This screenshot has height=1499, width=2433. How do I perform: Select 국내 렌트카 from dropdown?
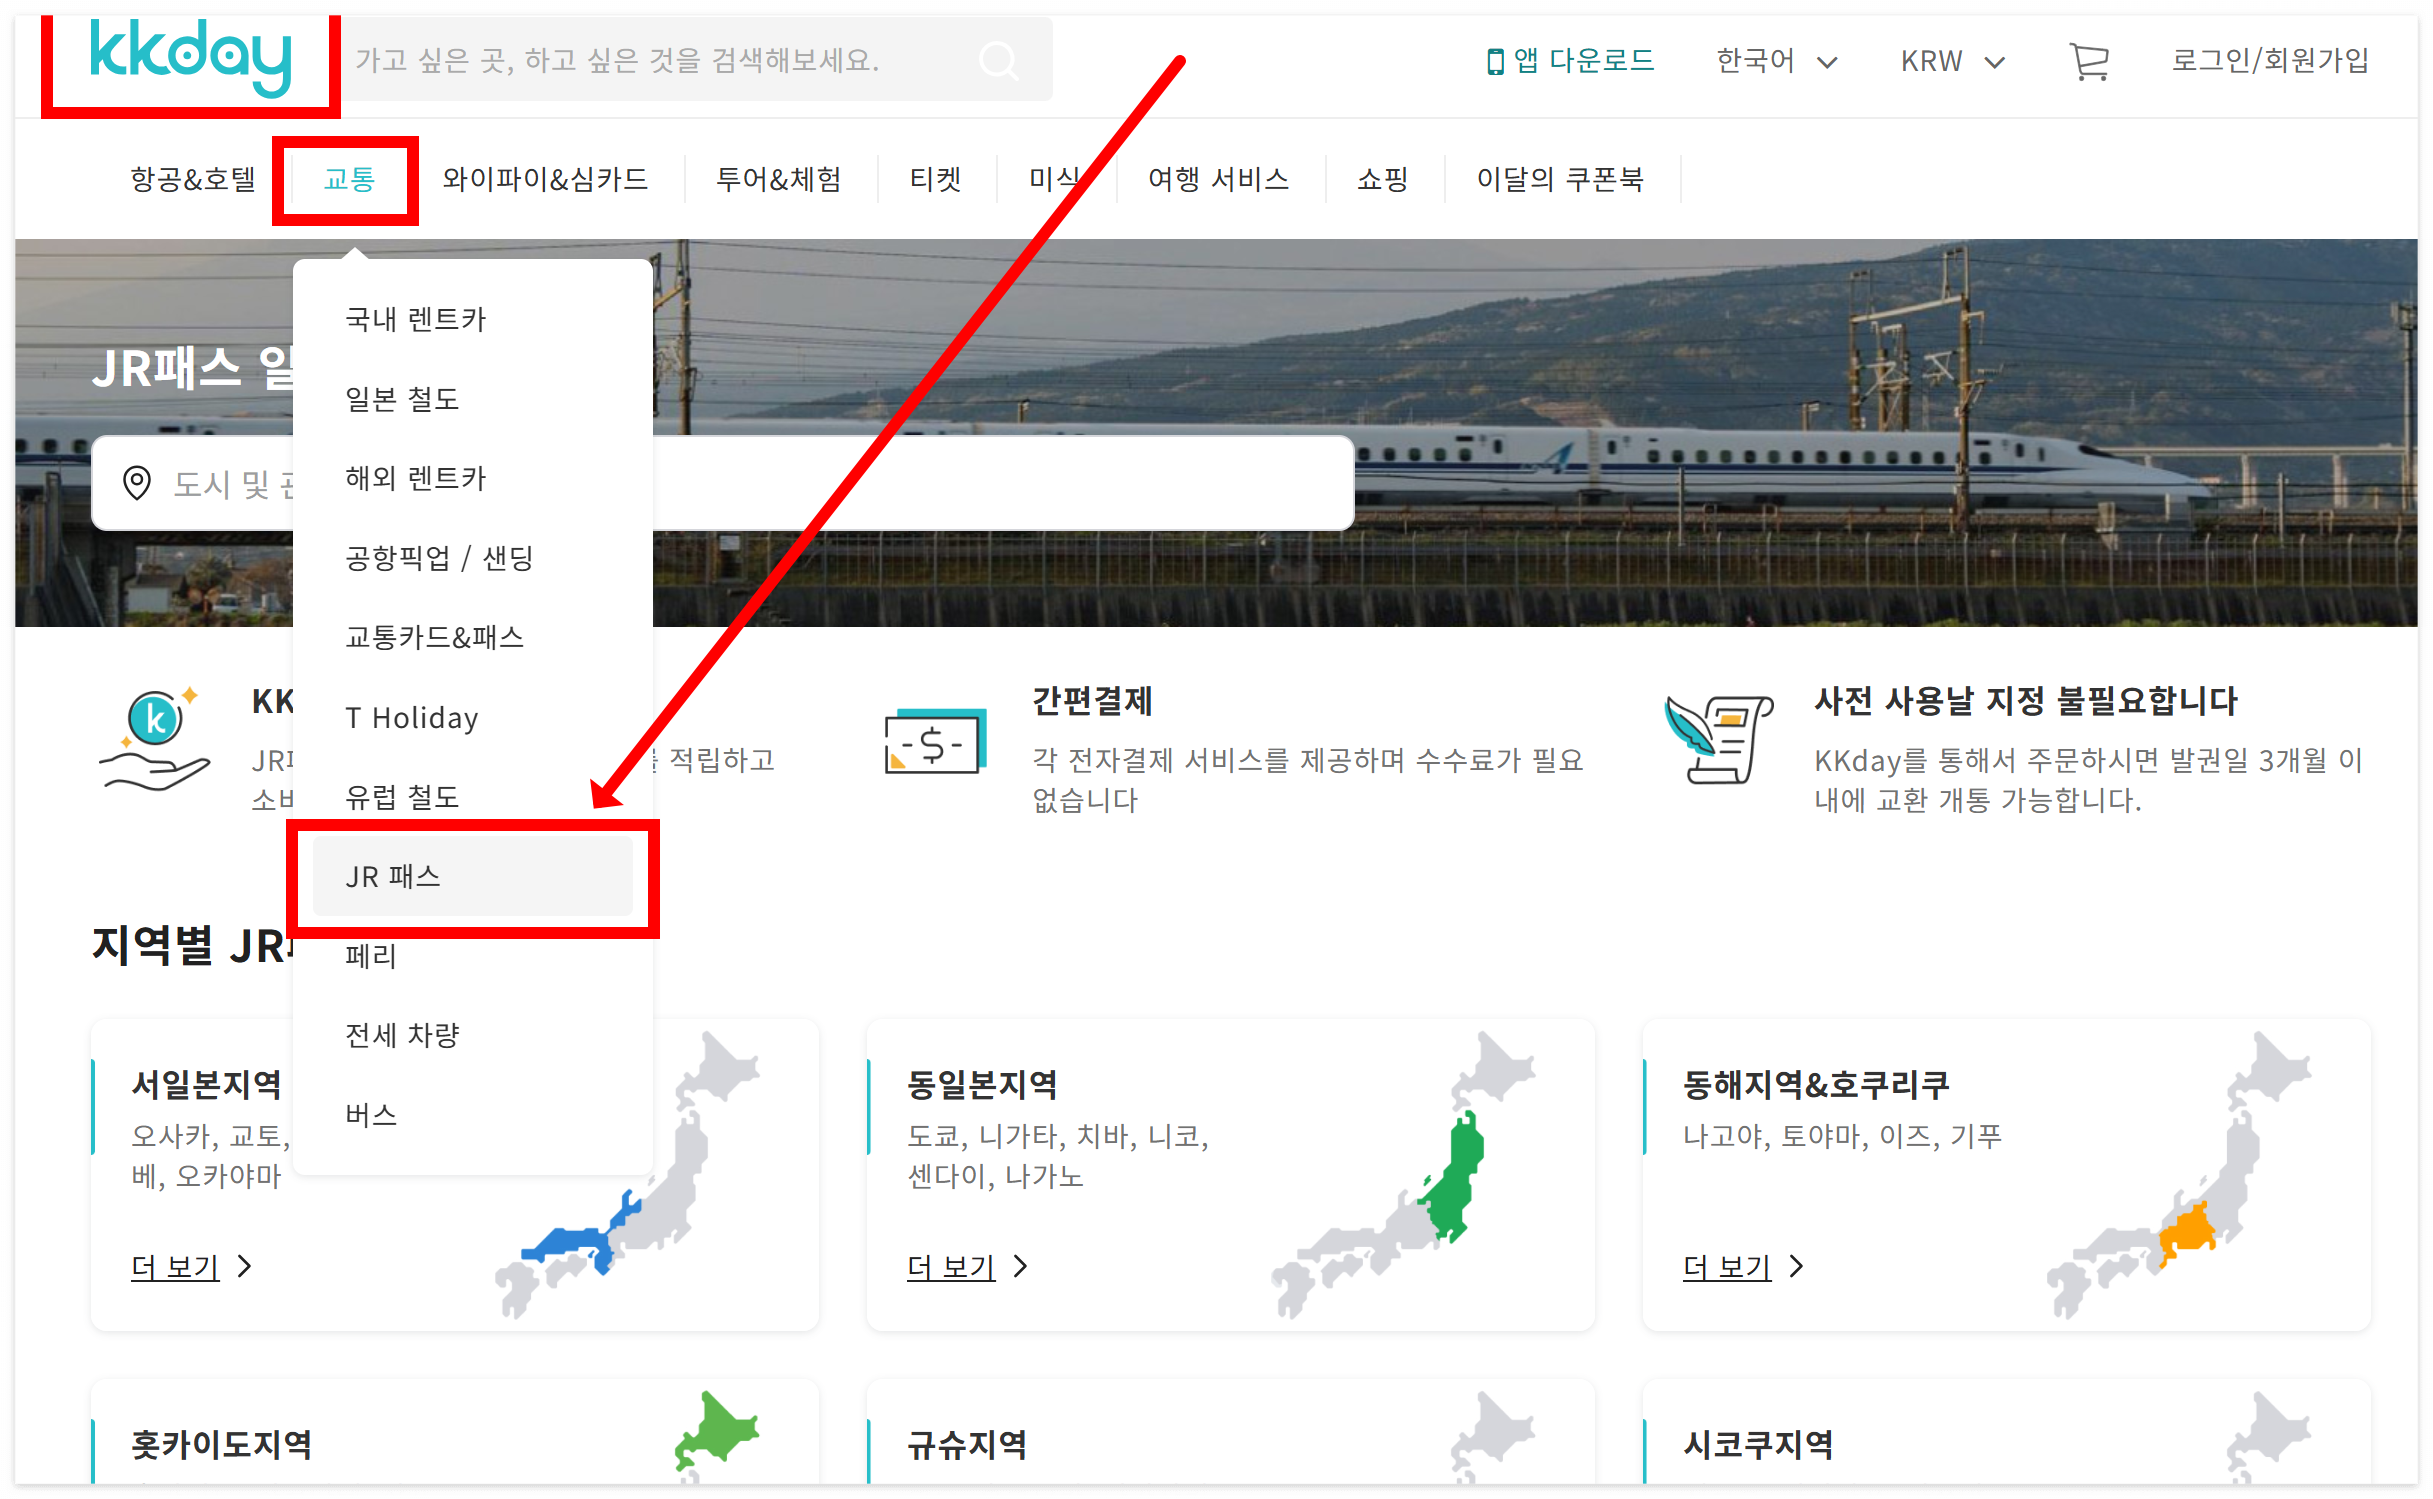(472, 319)
